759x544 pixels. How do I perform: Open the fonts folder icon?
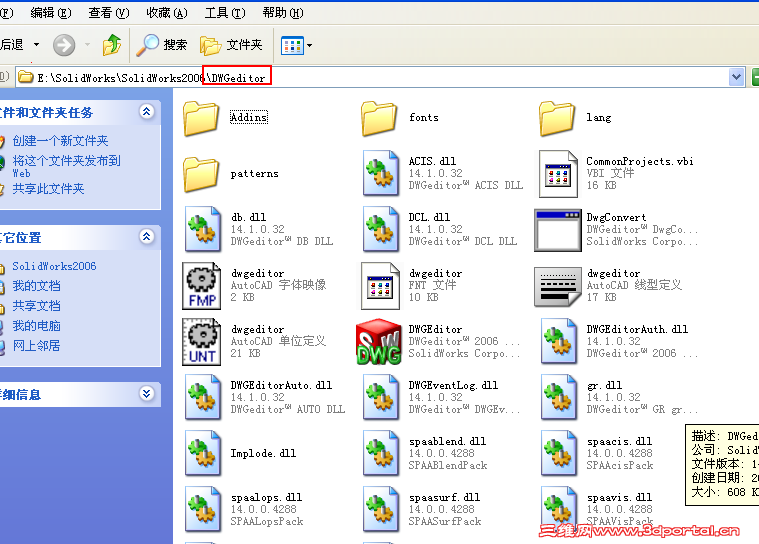click(379, 118)
